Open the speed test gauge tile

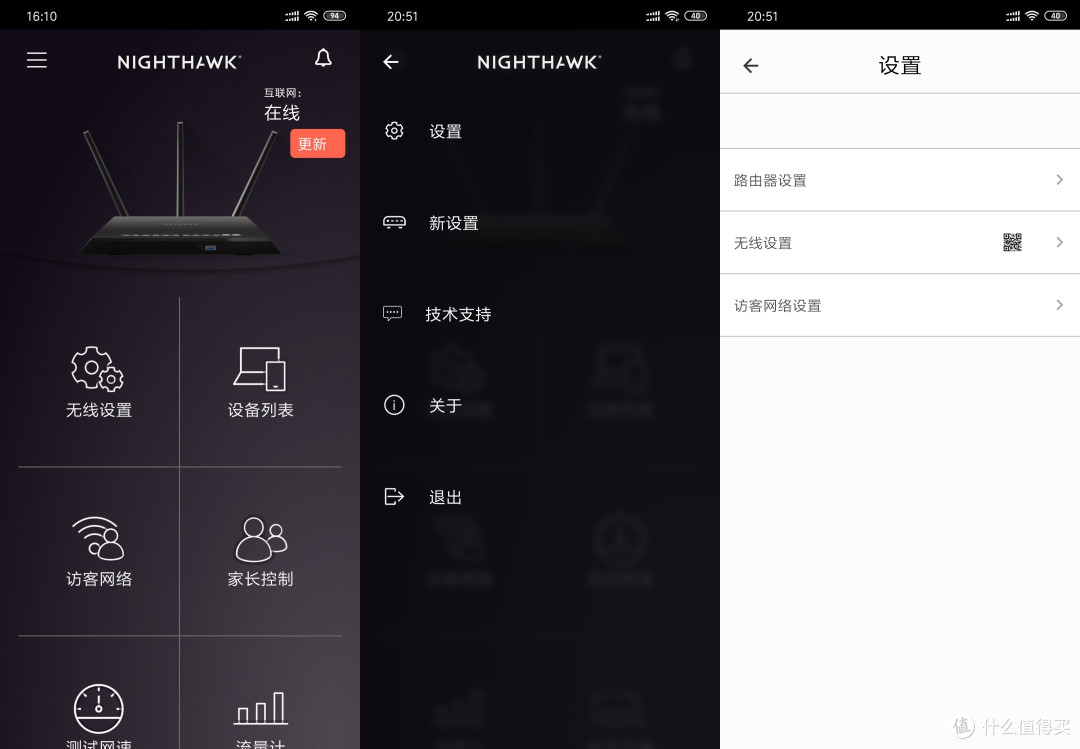[x=98, y=715]
